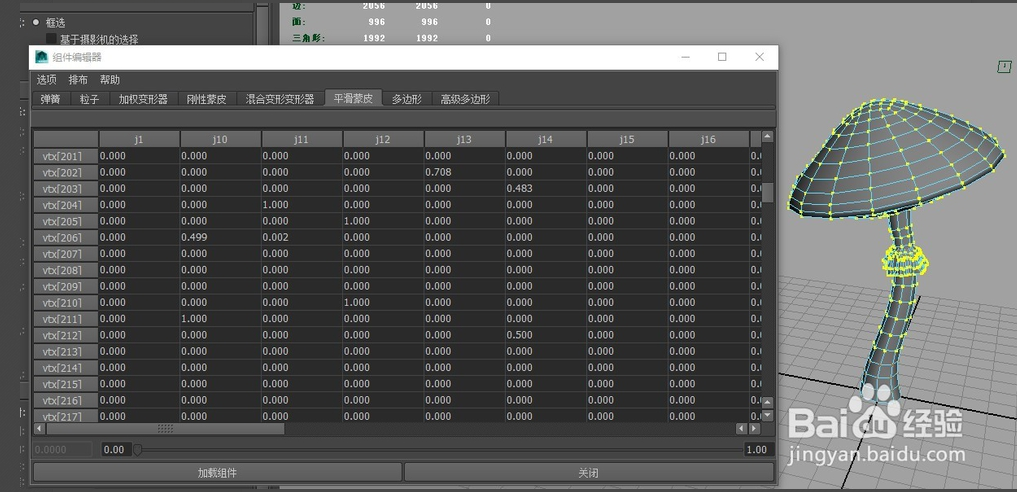Click the j12 column header
Screen dimensions: 1017x492
pos(383,139)
